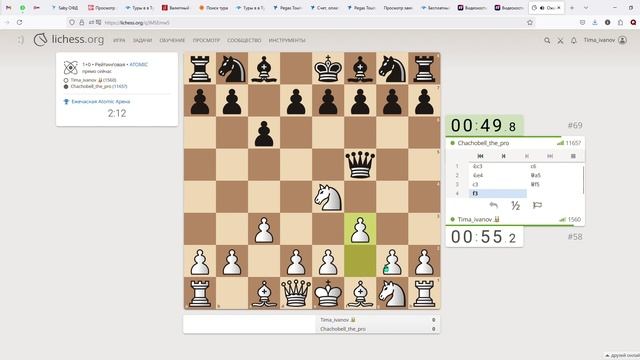Open Tima_ivanov profile beside the clock
This screenshot has width=640, height=360.
[475, 219]
